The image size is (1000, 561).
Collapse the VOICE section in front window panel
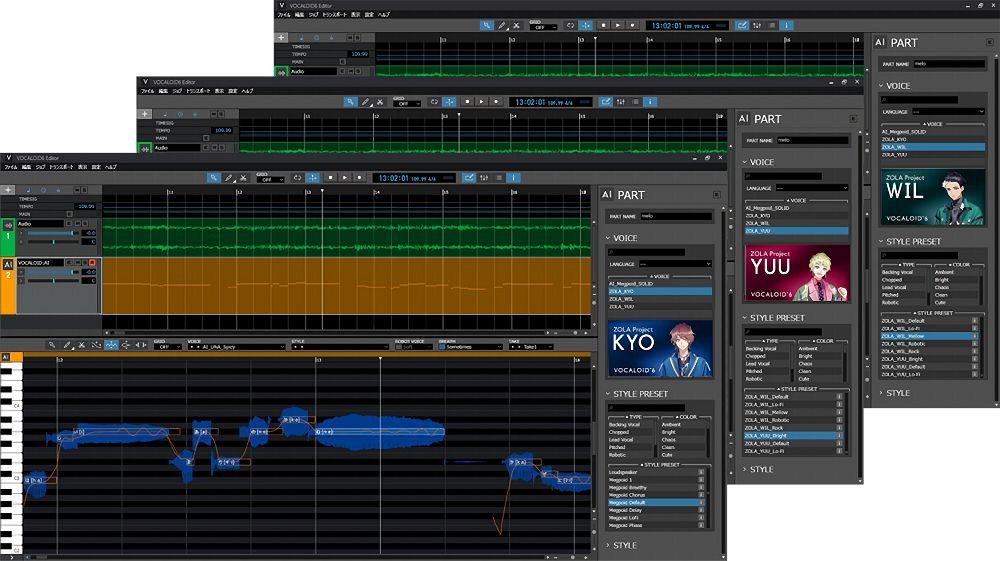click(x=608, y=238)
